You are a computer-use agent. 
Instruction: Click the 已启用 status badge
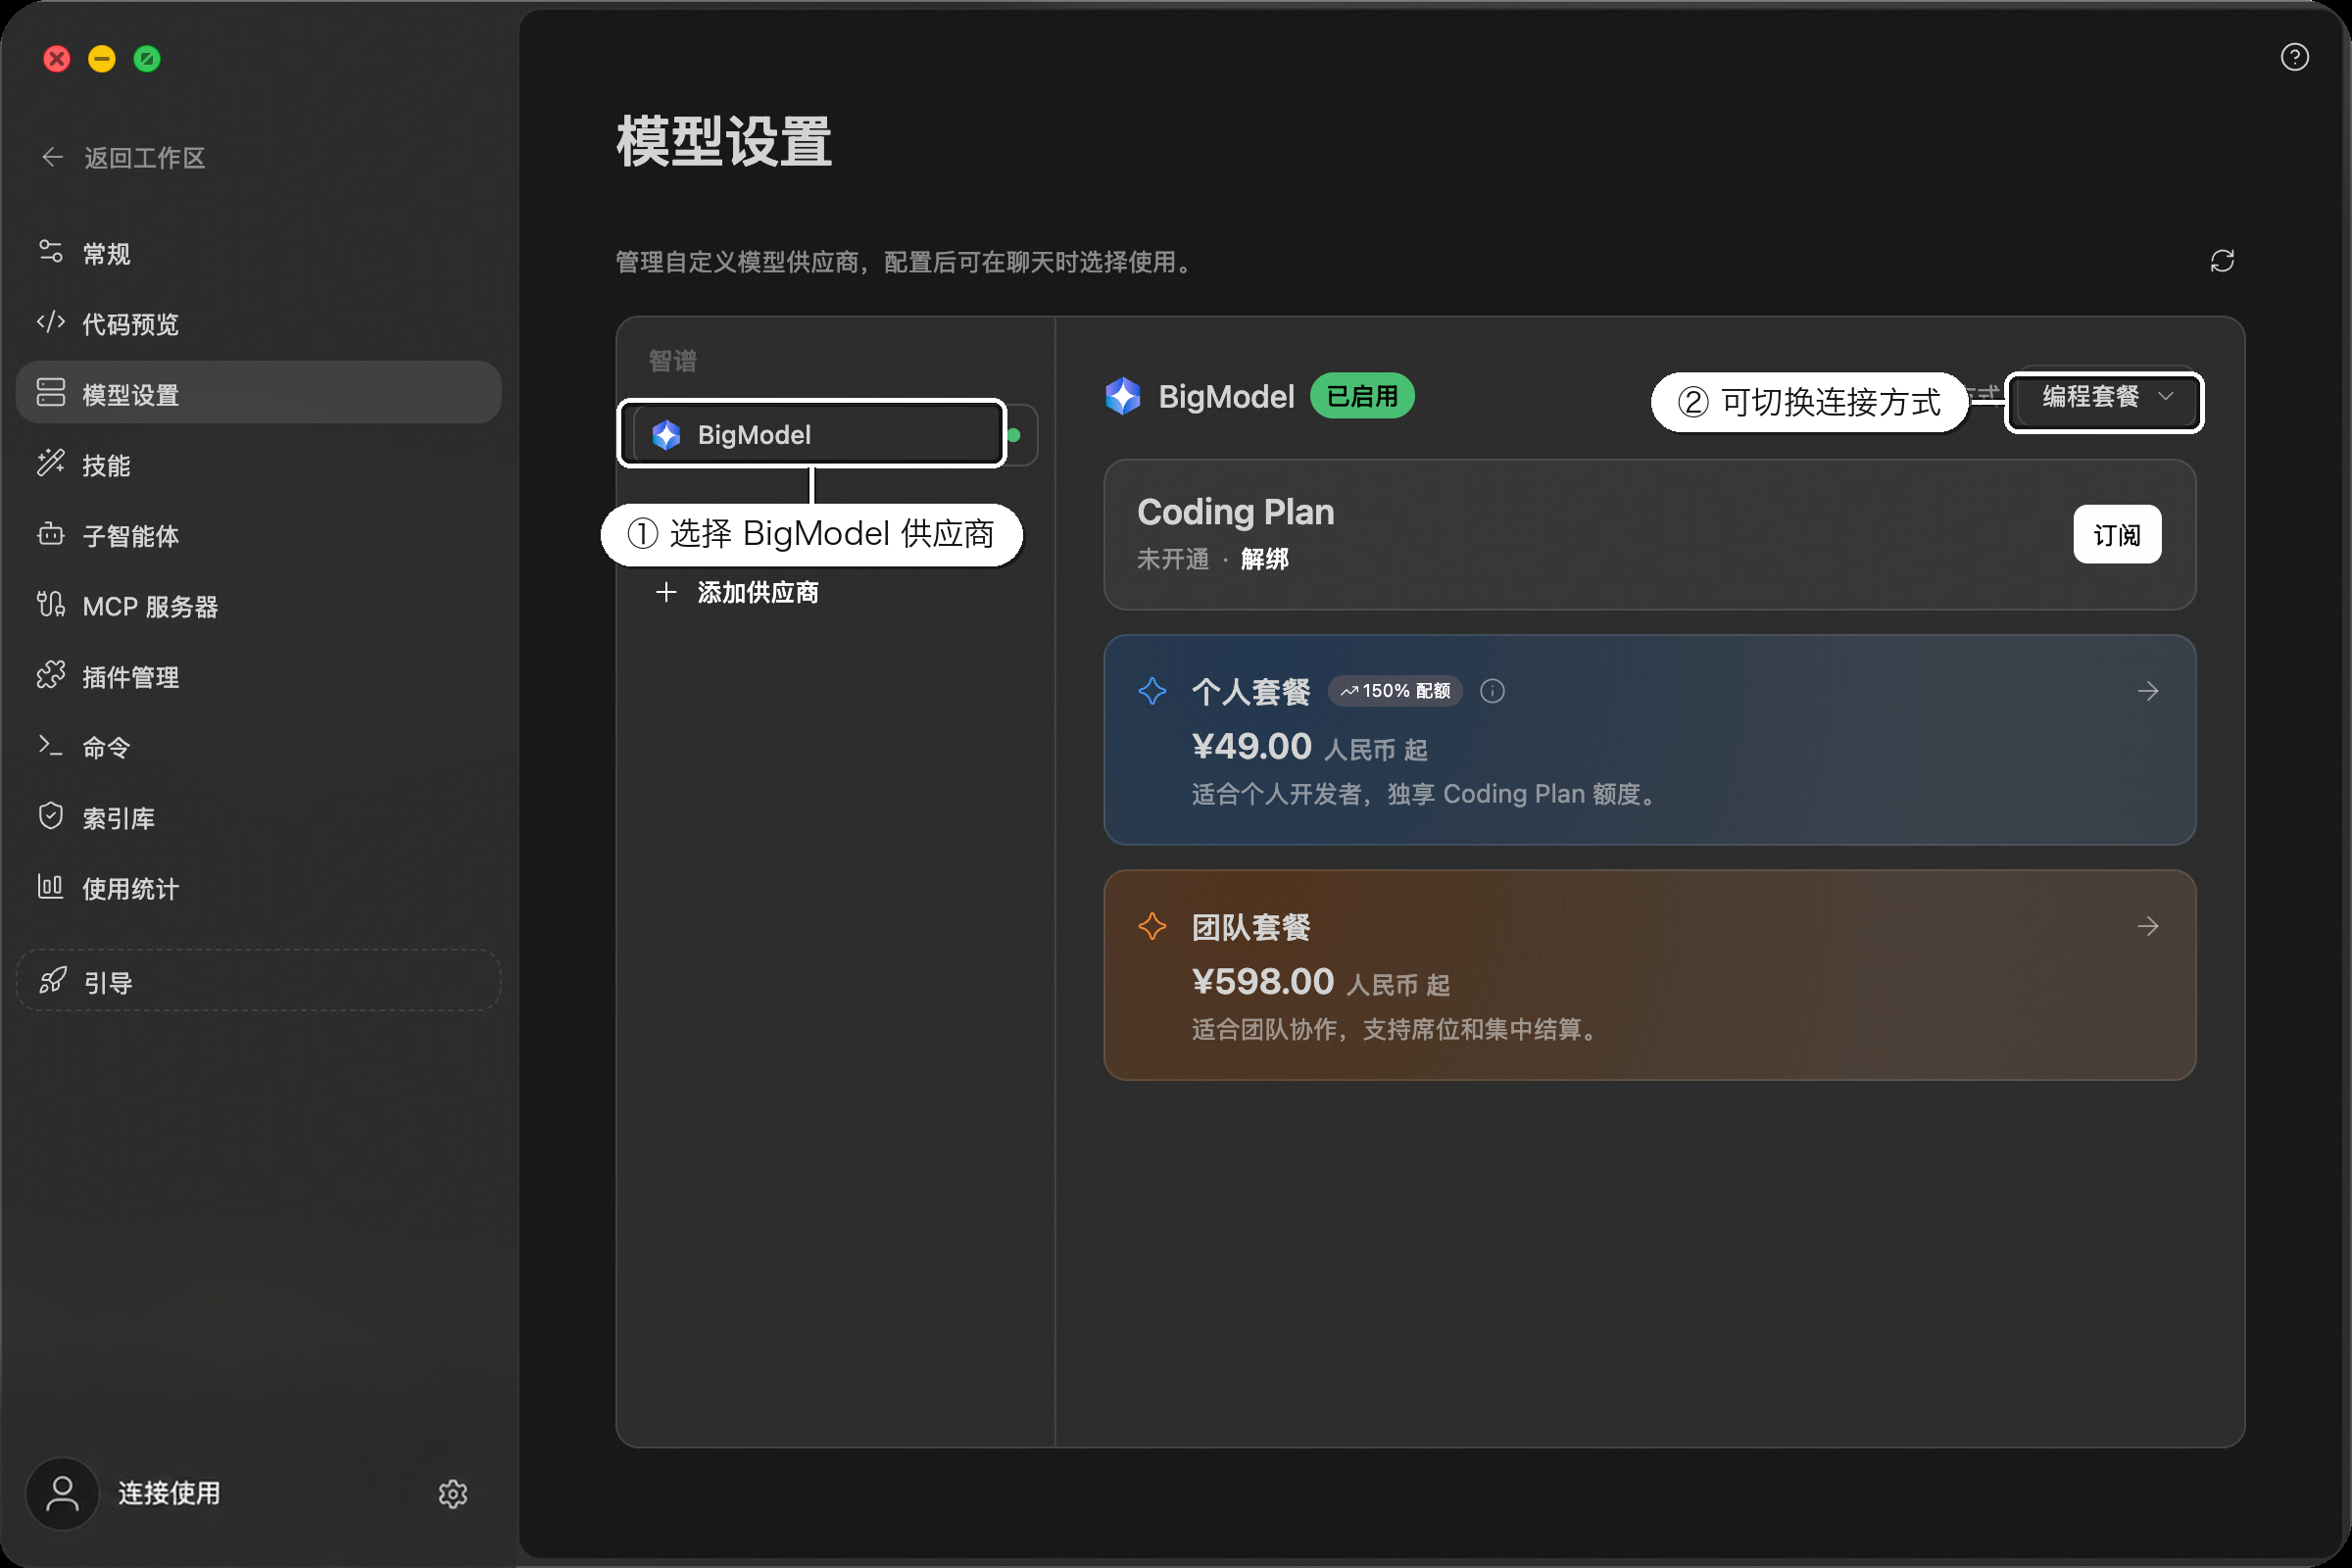(1362, 396)
